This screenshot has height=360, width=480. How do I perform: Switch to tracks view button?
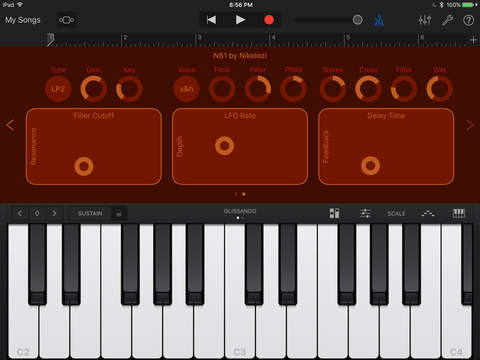pos(67,20)
